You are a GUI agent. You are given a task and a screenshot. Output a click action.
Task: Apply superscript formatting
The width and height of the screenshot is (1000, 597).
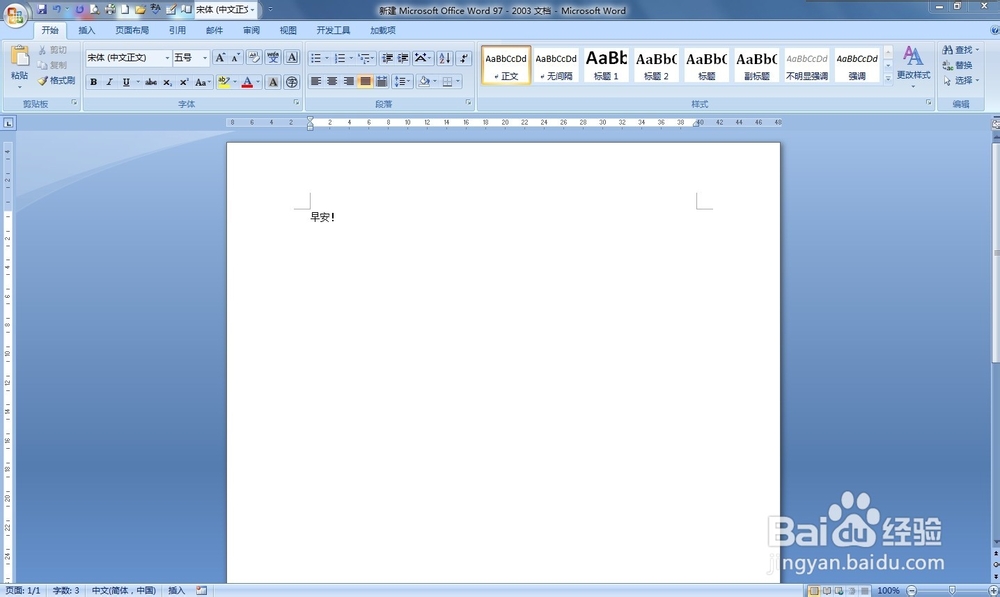(x=184, y=82)
